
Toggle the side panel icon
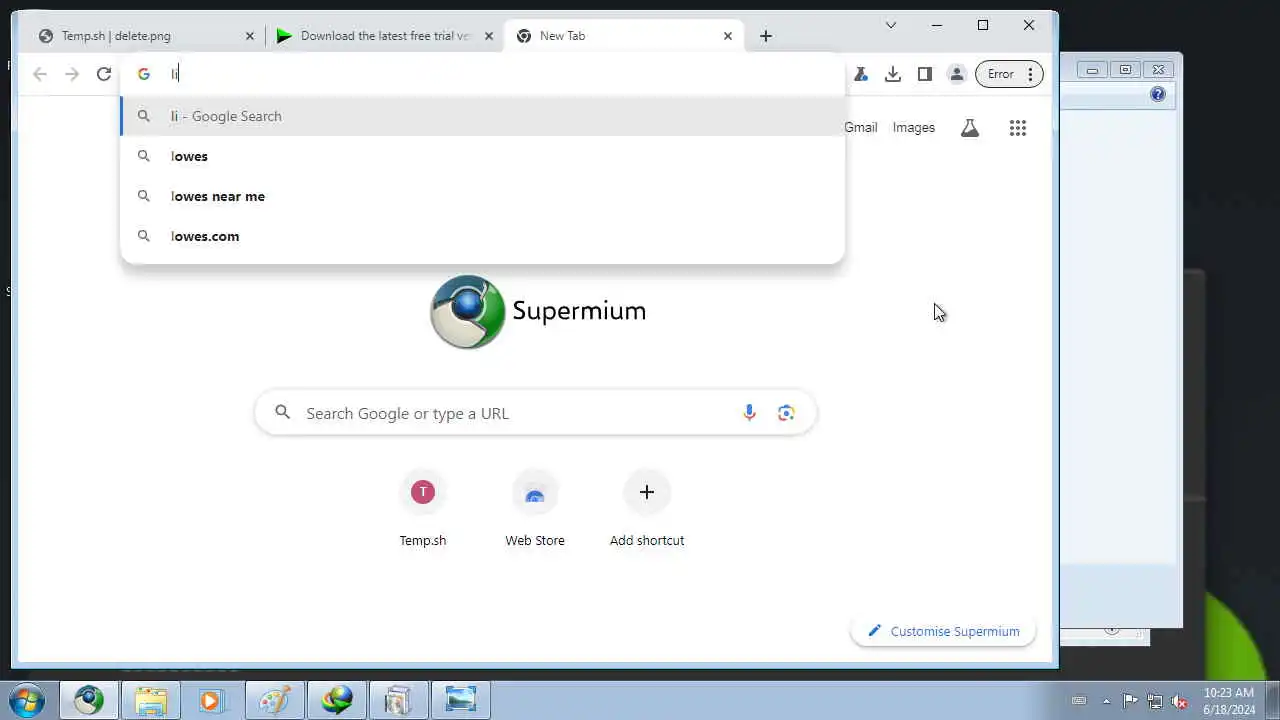[x=925, y=74]
